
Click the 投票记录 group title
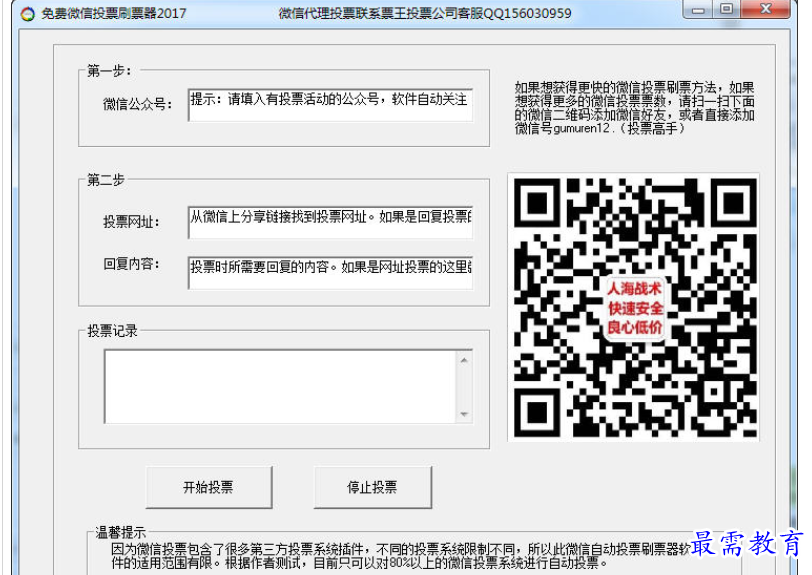pos(112,330)
